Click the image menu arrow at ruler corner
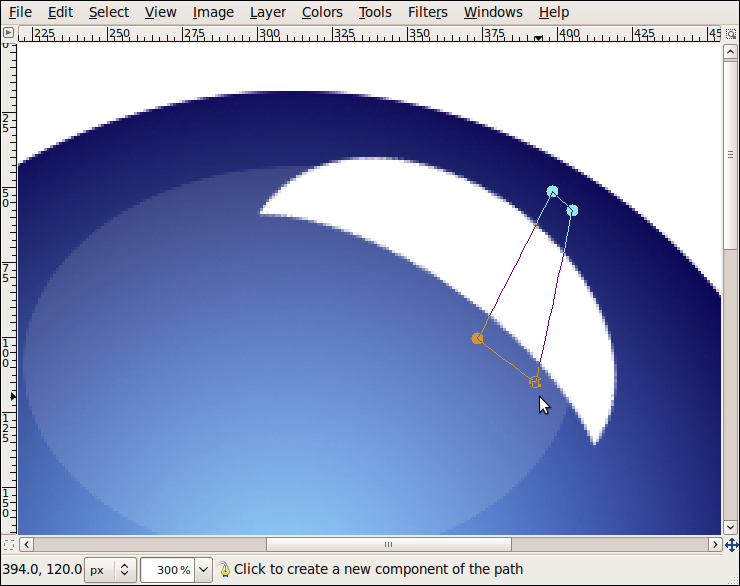The width and height of the screenshot is (740, 586). click(8, 33)
